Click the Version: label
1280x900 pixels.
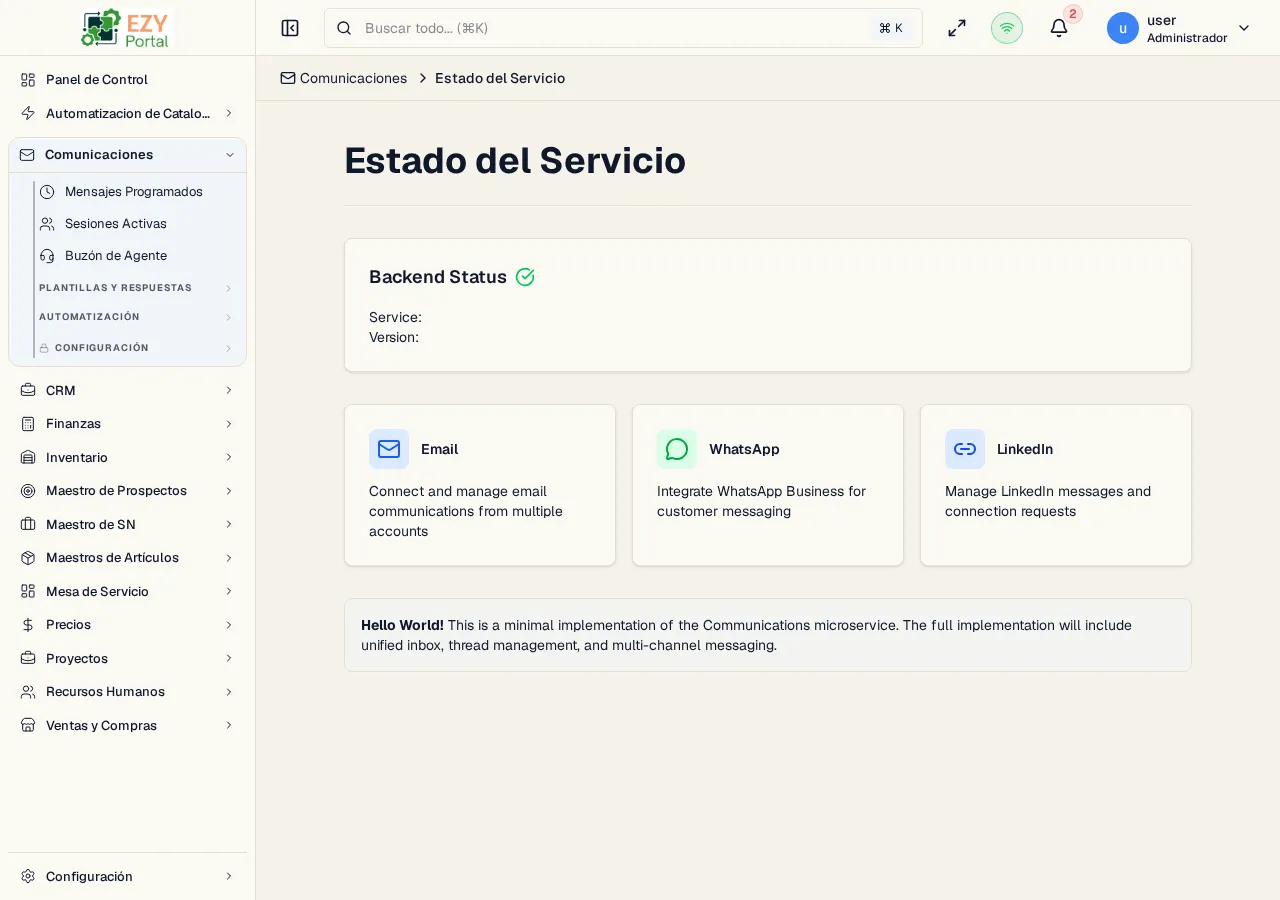[394, 337]
